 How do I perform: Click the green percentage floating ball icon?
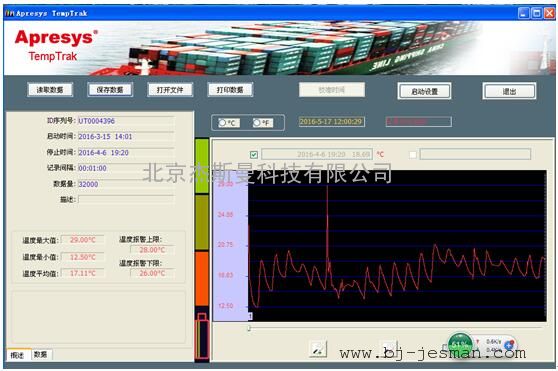[460, 344]
